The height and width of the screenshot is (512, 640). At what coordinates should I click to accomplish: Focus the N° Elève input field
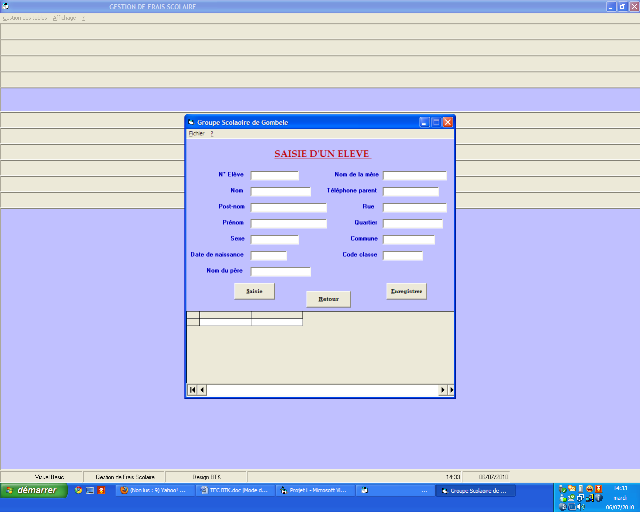tap(275, 176)
